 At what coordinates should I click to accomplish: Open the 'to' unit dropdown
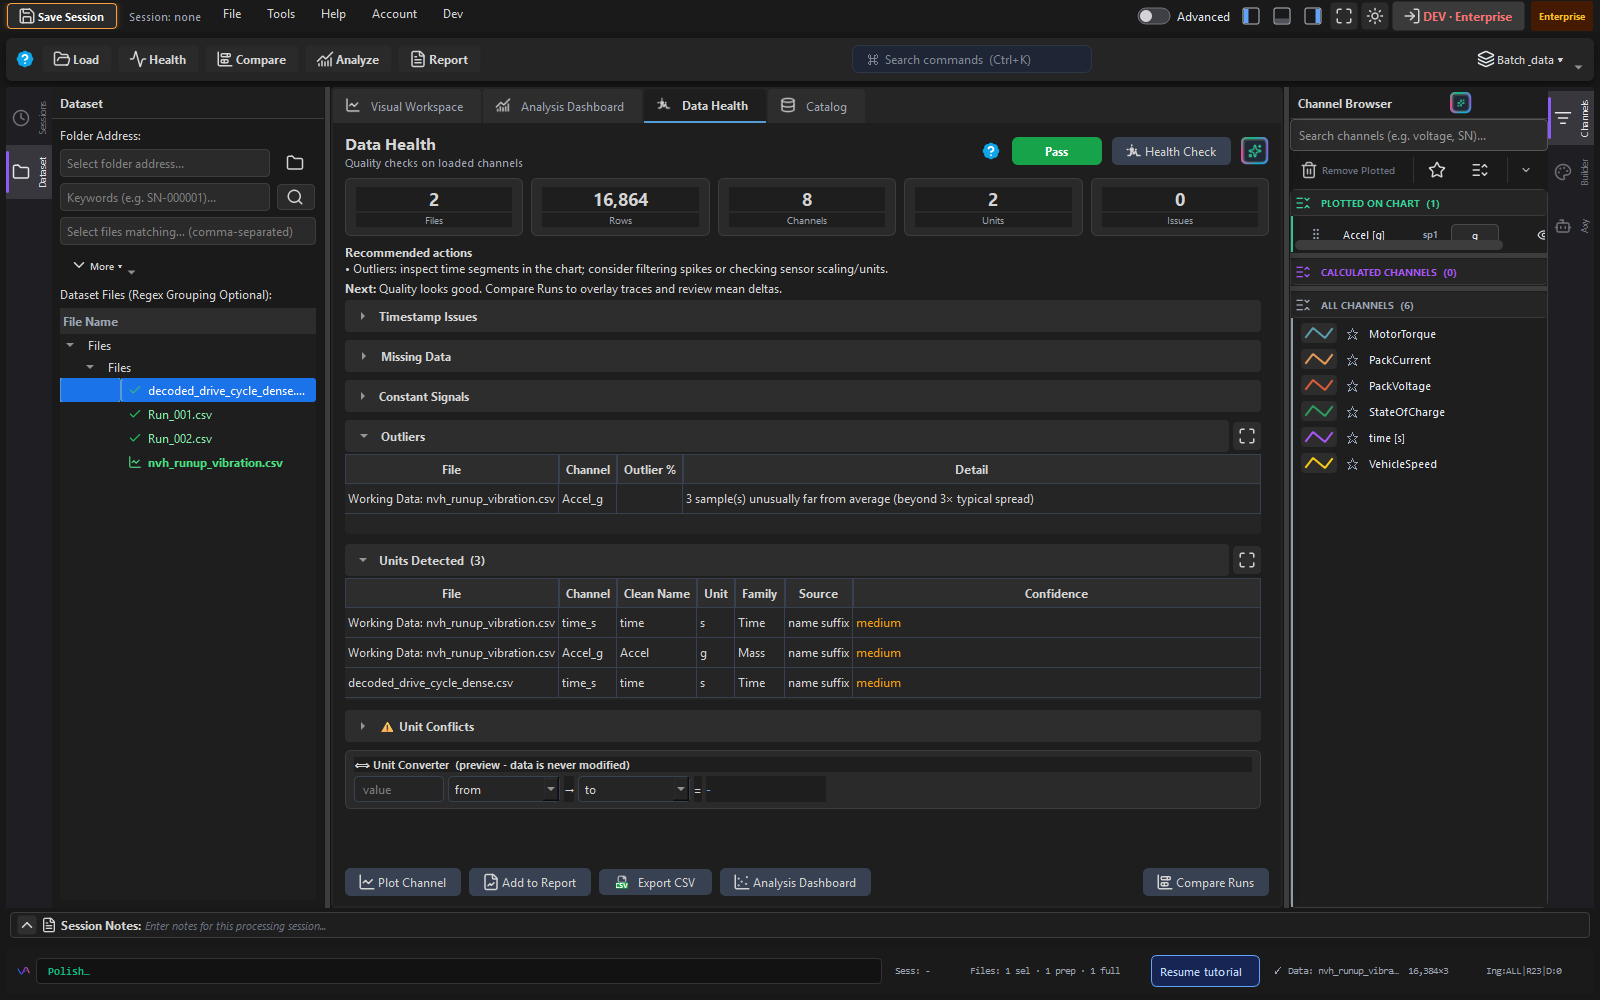tap(633, 789)
